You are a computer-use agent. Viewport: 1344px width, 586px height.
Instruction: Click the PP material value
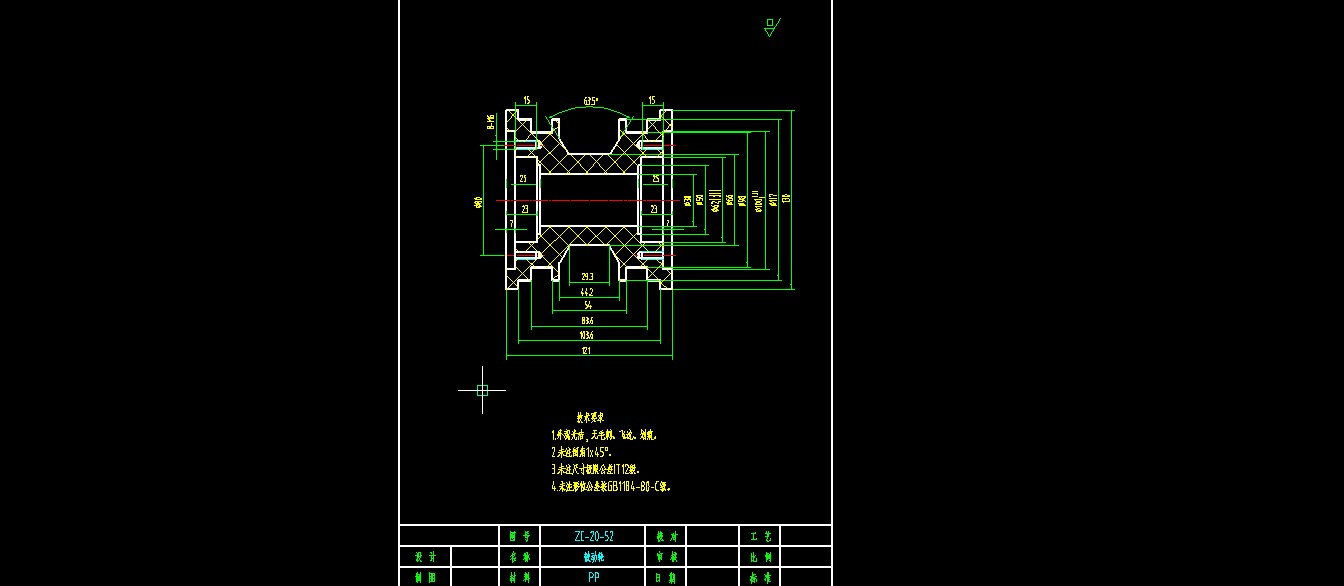(x=594, y=577)
